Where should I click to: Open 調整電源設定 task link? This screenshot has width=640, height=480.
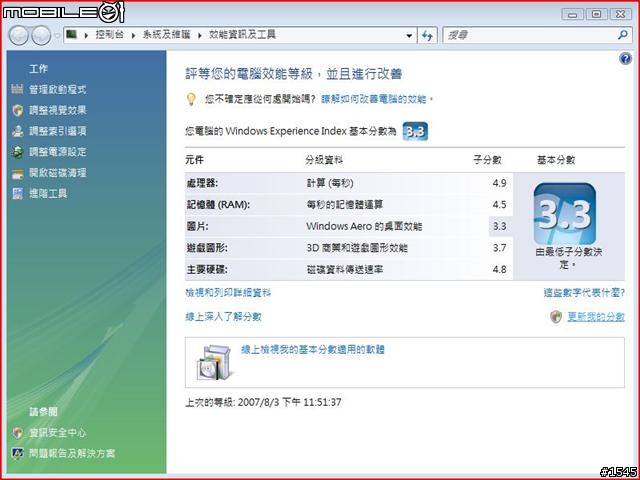tap(58, 152)
